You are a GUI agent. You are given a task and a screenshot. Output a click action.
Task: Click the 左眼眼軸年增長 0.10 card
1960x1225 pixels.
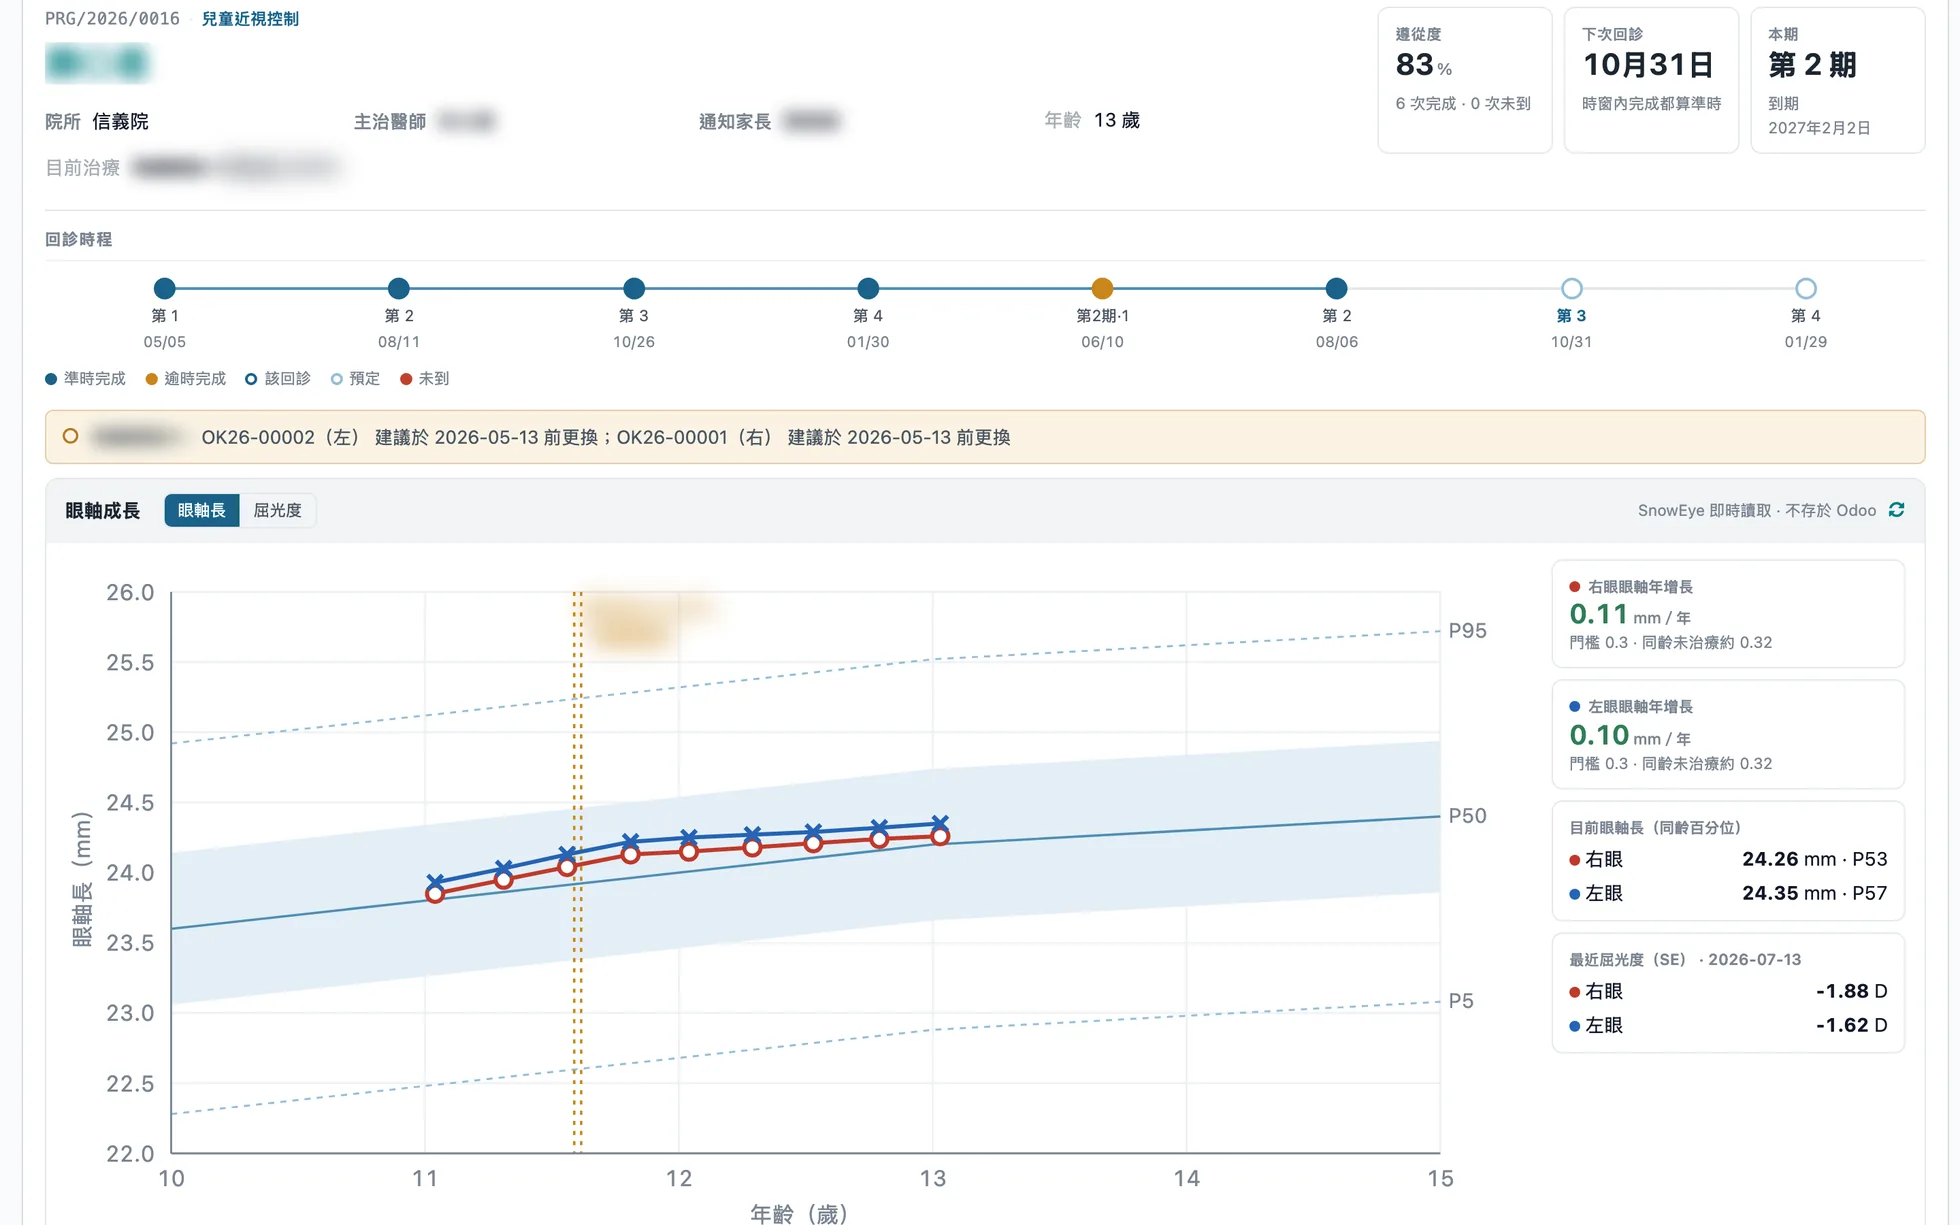click(1728, 735)
